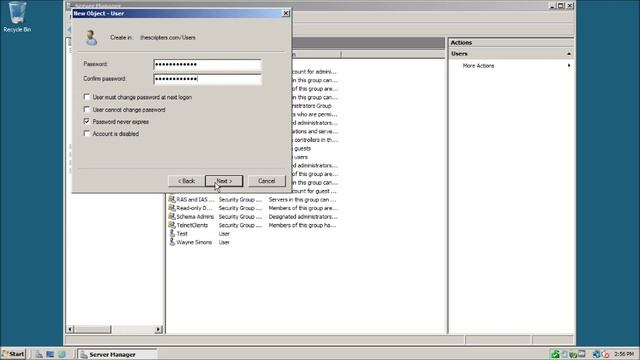The width and height of the screenshot is (640, 360).
Task: Click the Test user icon
Action: 172,234
